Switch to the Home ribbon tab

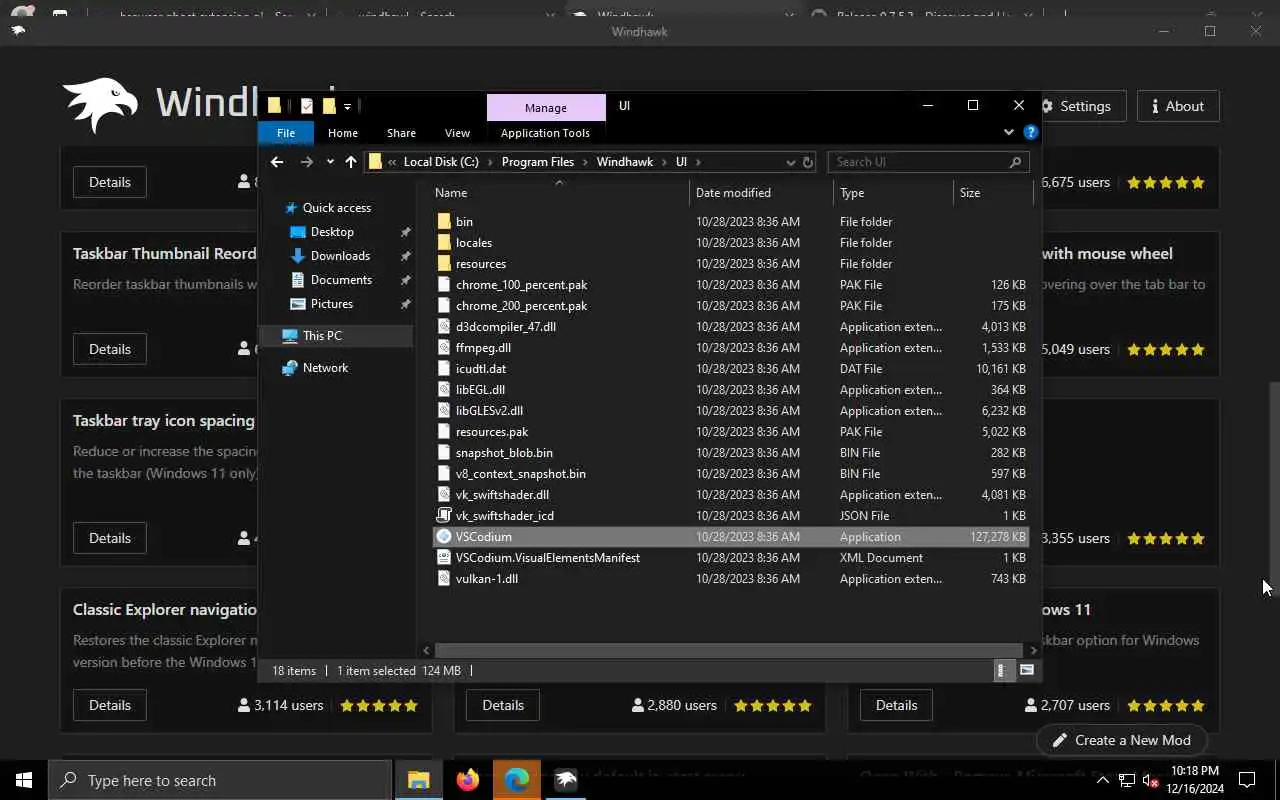[343, 133]
